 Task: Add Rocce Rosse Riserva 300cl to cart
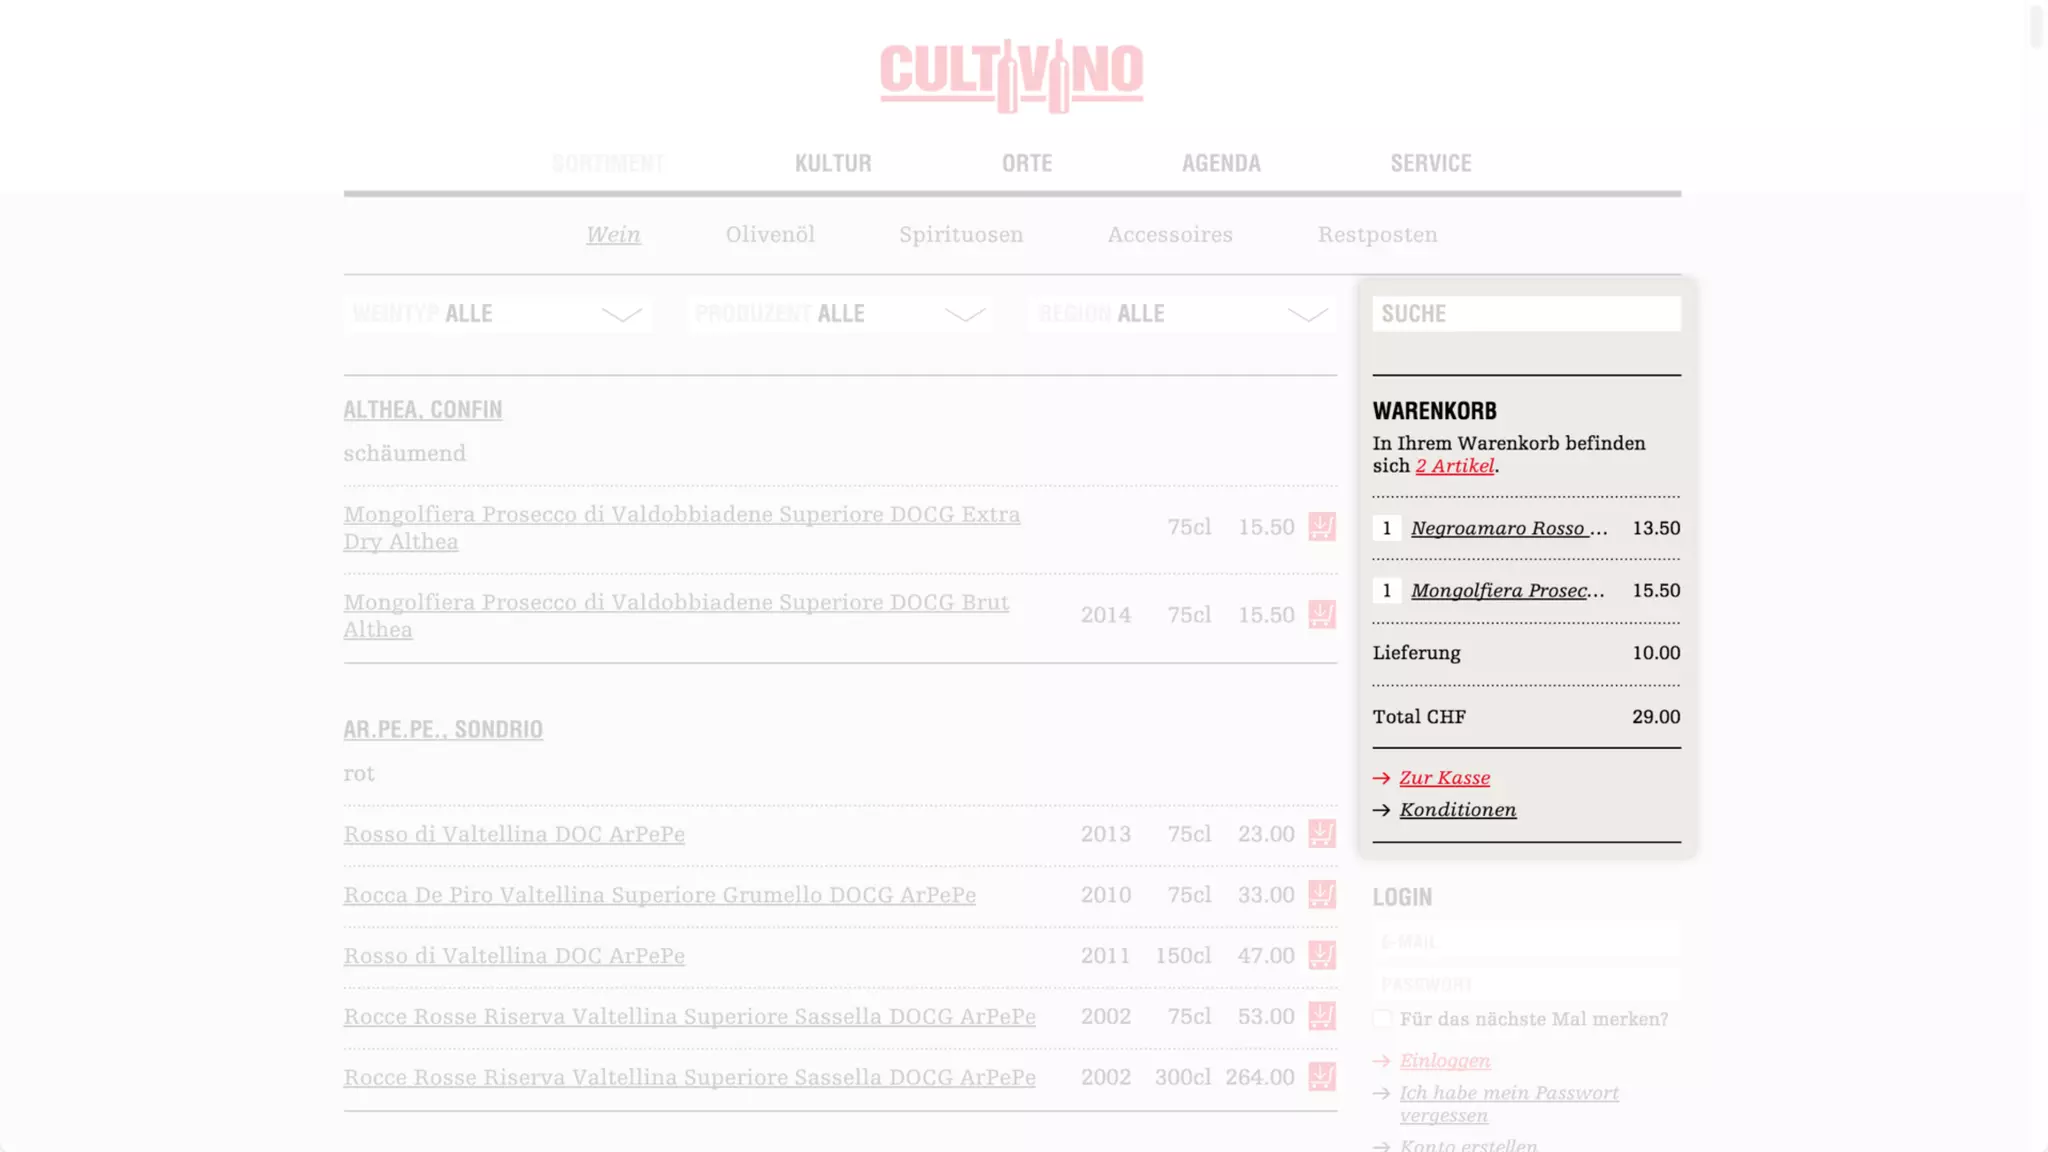click(x=1321, y=1077)
